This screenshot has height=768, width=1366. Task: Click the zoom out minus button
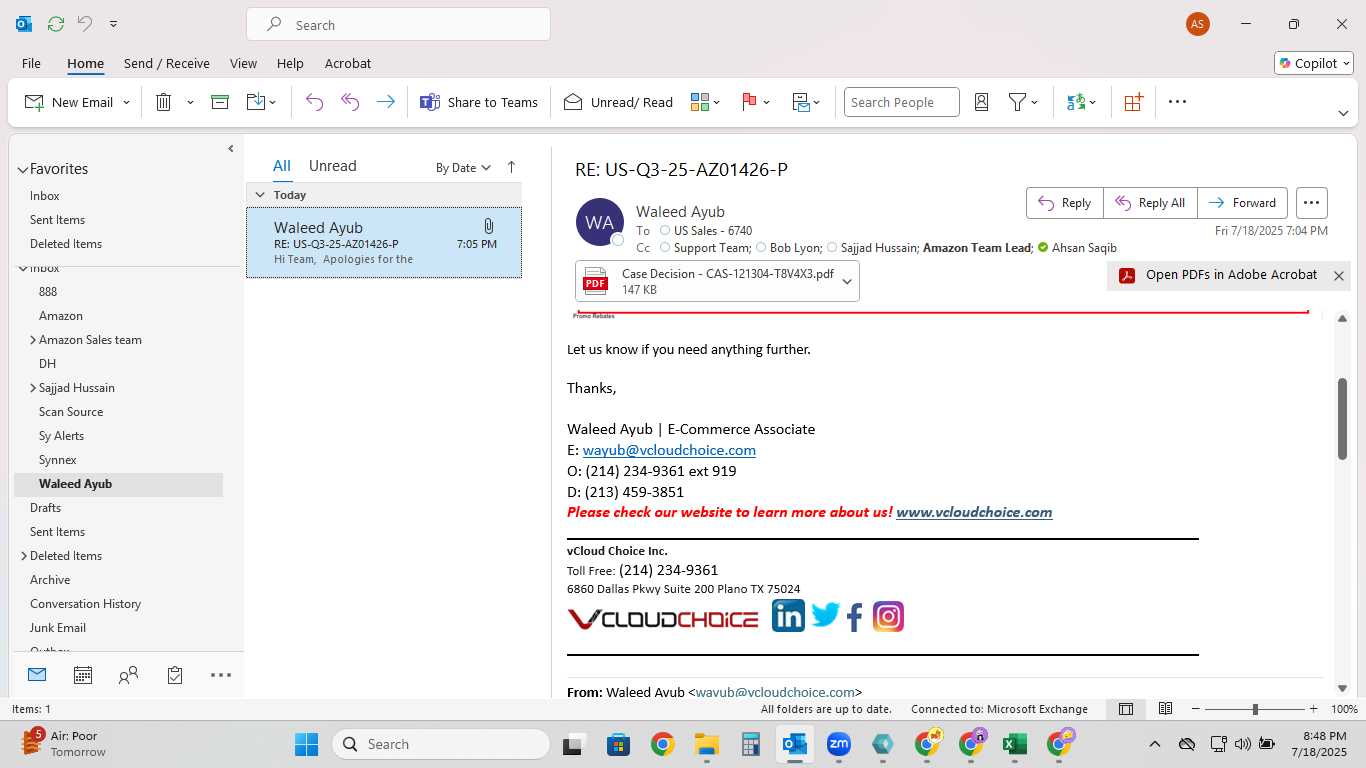[1194, 709]
